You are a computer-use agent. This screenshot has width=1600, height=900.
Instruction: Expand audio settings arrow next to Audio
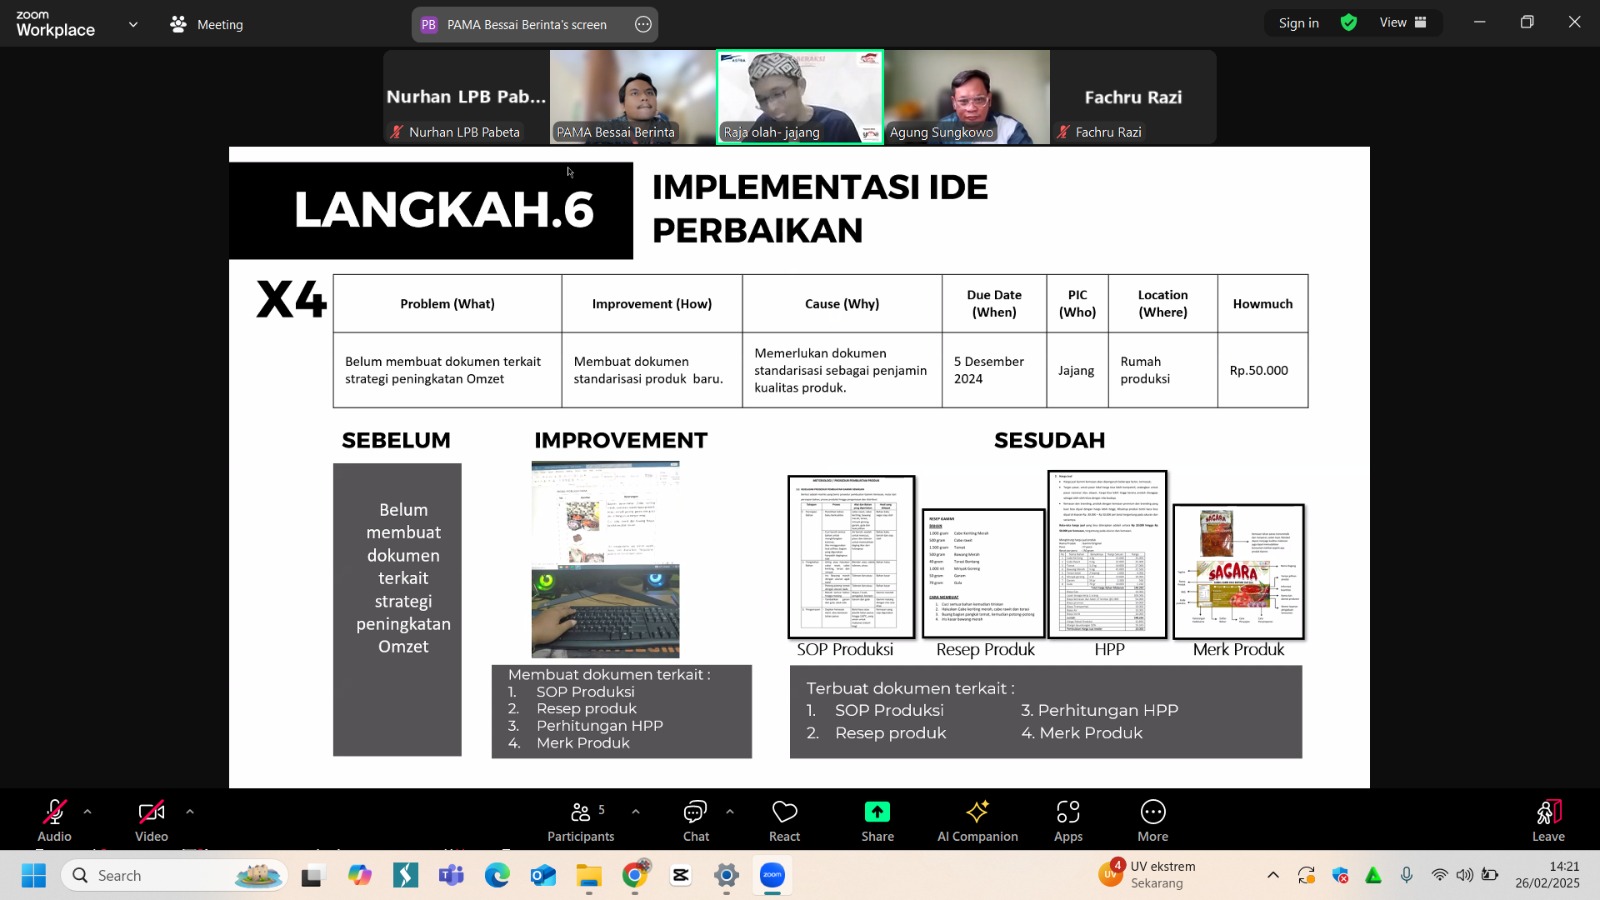click(x=87, y=812)
